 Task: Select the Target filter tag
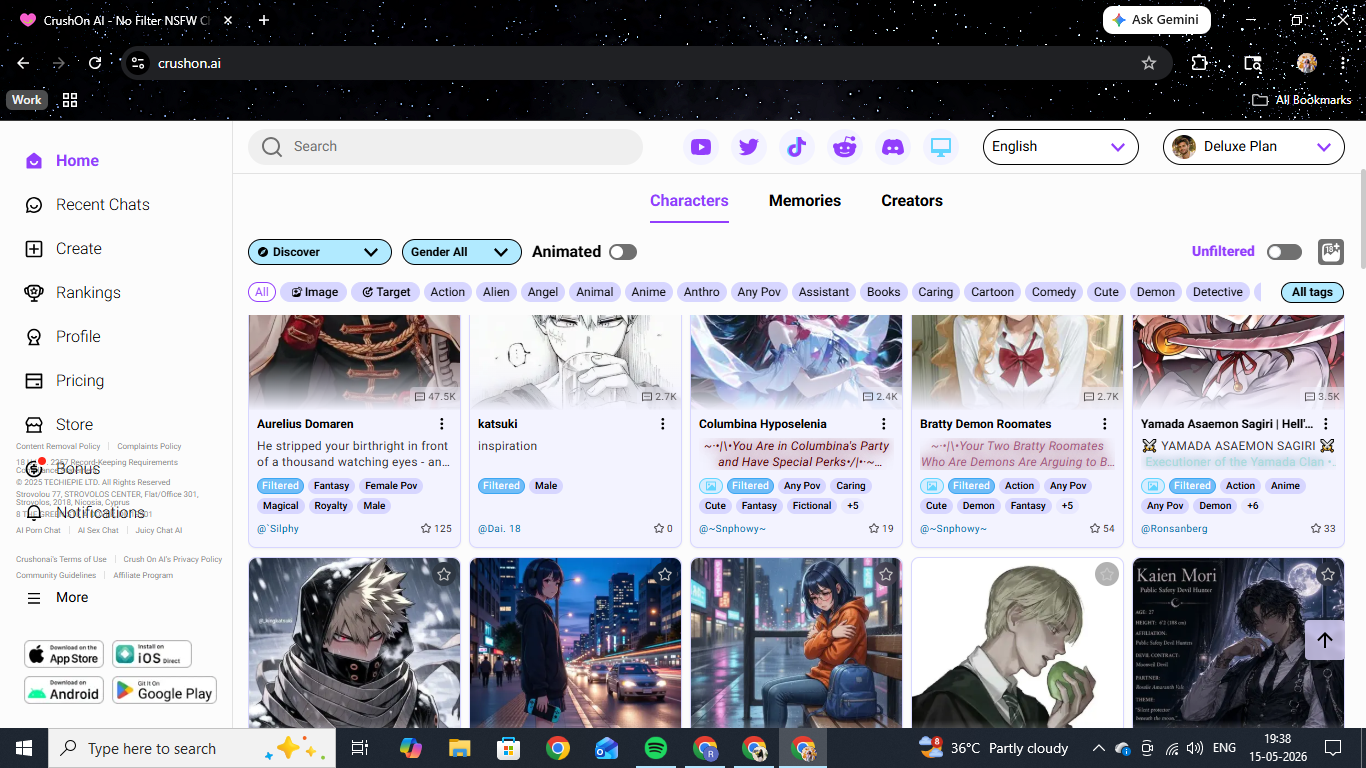coord(386,292)
